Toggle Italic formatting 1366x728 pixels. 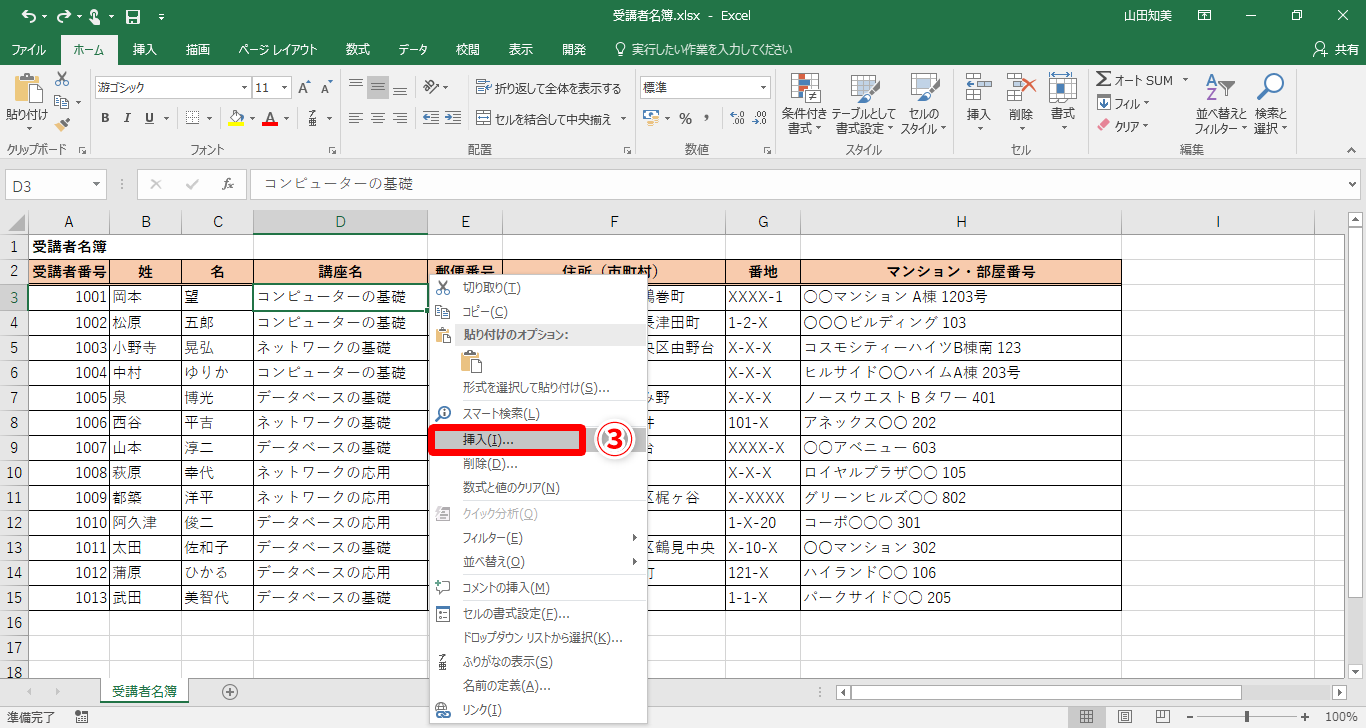coord(127,118)
